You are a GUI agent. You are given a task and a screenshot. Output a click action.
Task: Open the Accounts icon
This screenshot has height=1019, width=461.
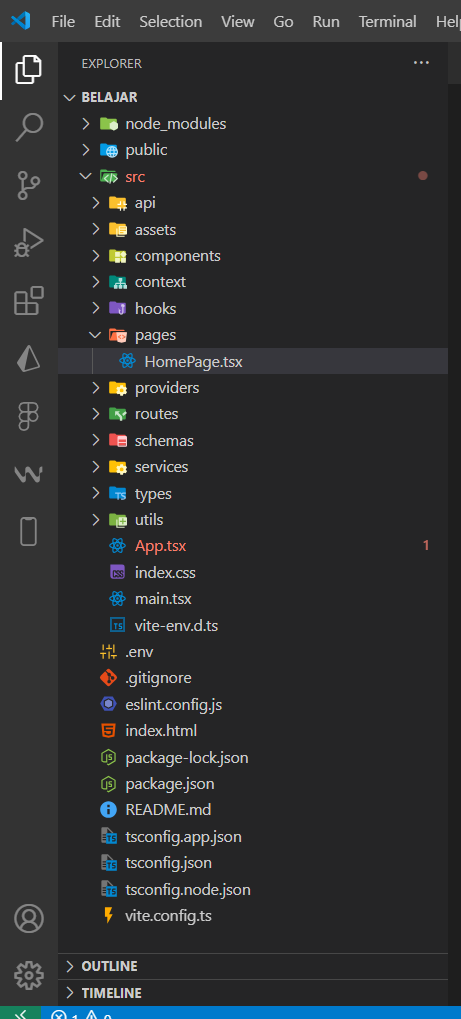tap(29, 918)
